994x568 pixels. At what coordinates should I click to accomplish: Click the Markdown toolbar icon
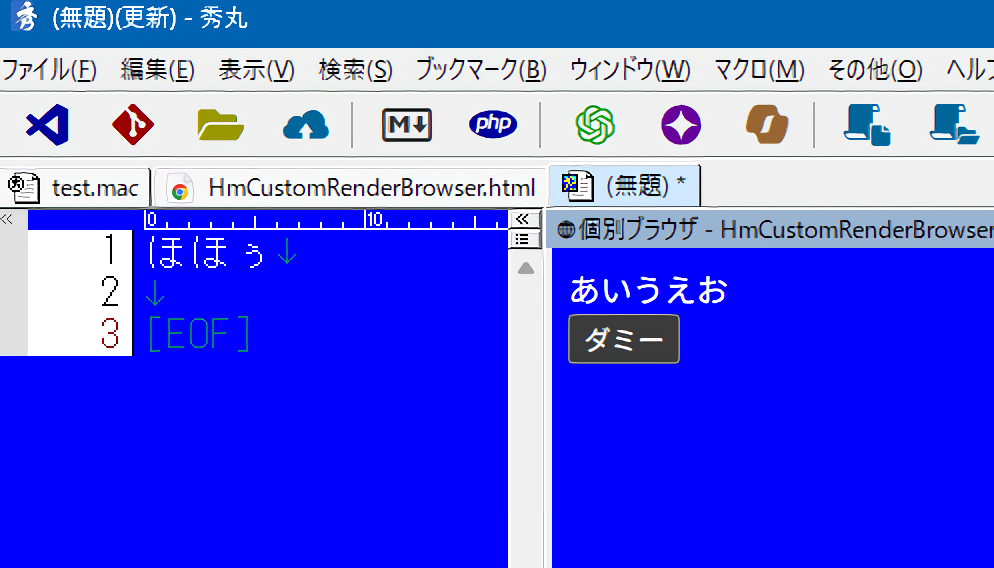(x=407, y=125)
